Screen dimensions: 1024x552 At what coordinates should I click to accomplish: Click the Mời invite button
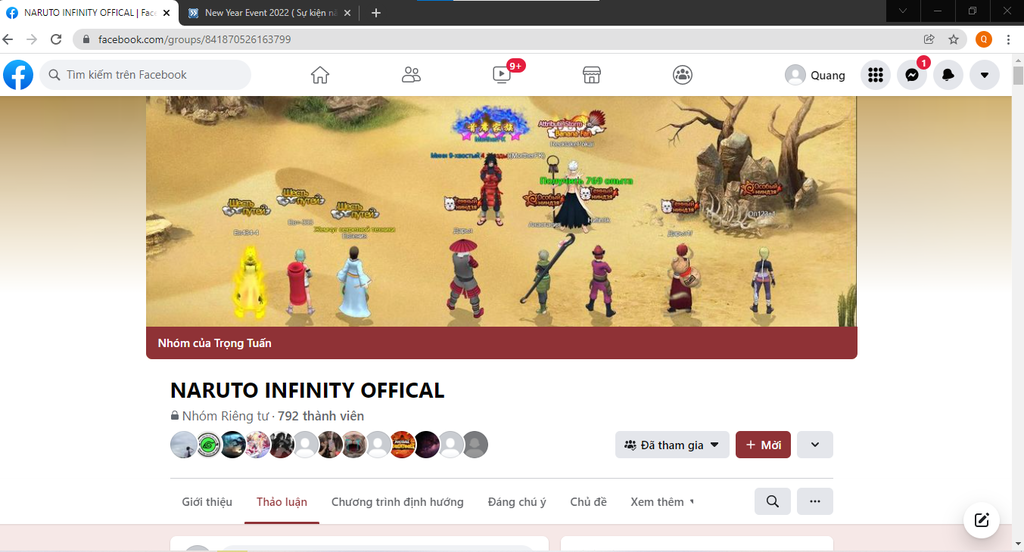[x=763, y=445]
